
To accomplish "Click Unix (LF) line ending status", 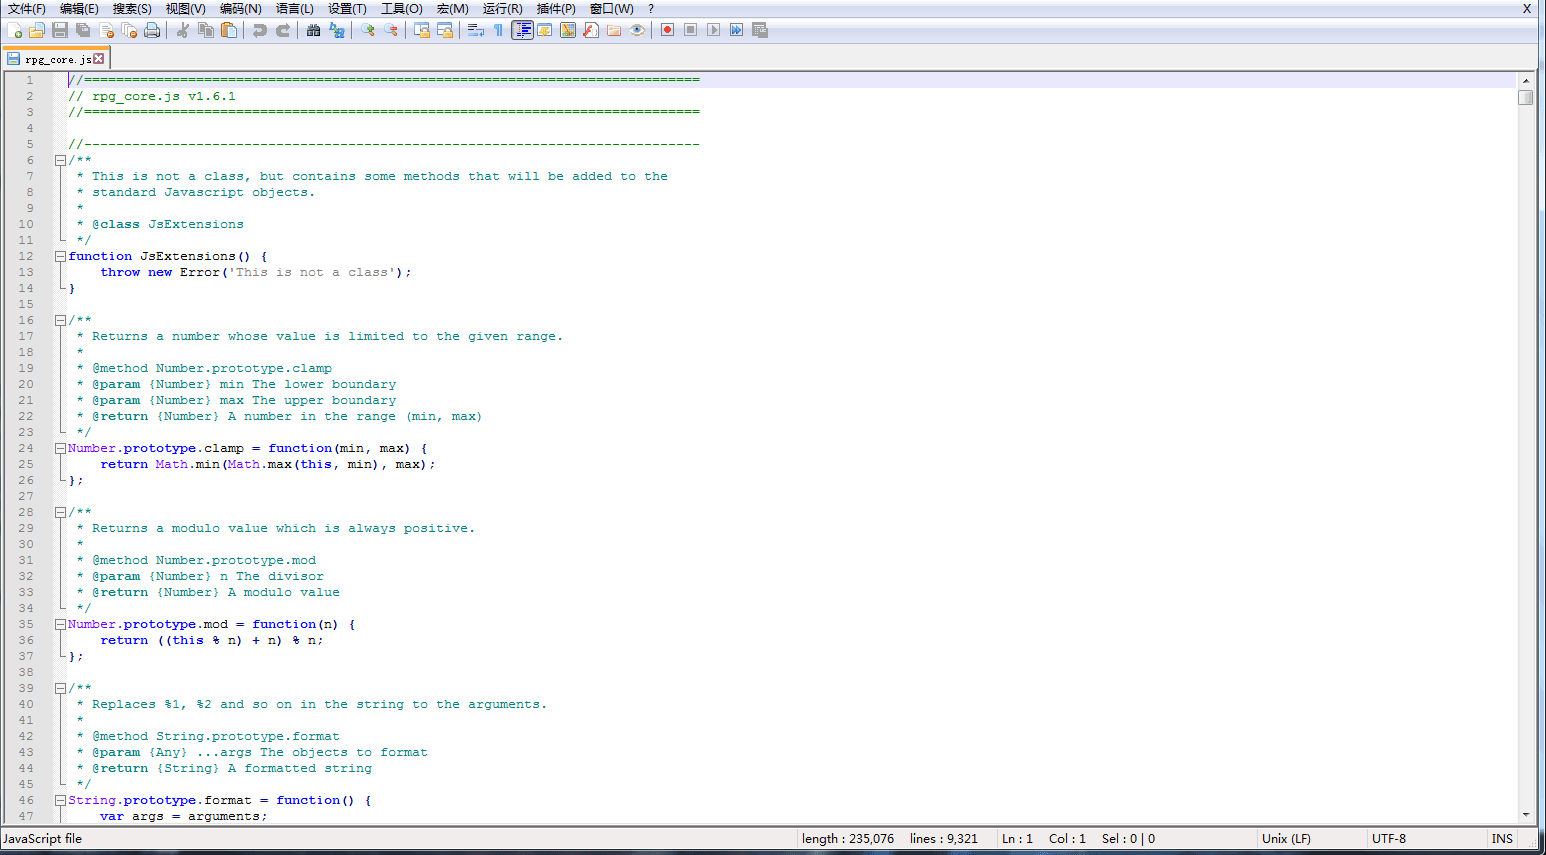I will (x=1286, y=839).
